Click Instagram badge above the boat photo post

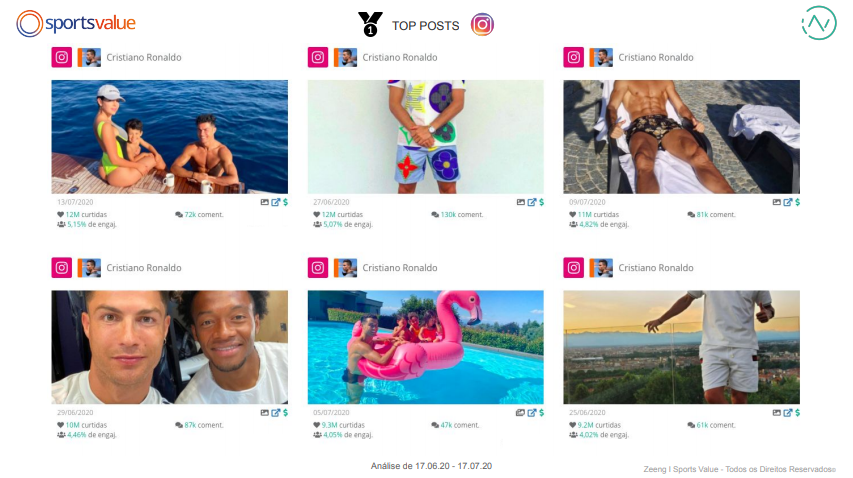[62, 57]
